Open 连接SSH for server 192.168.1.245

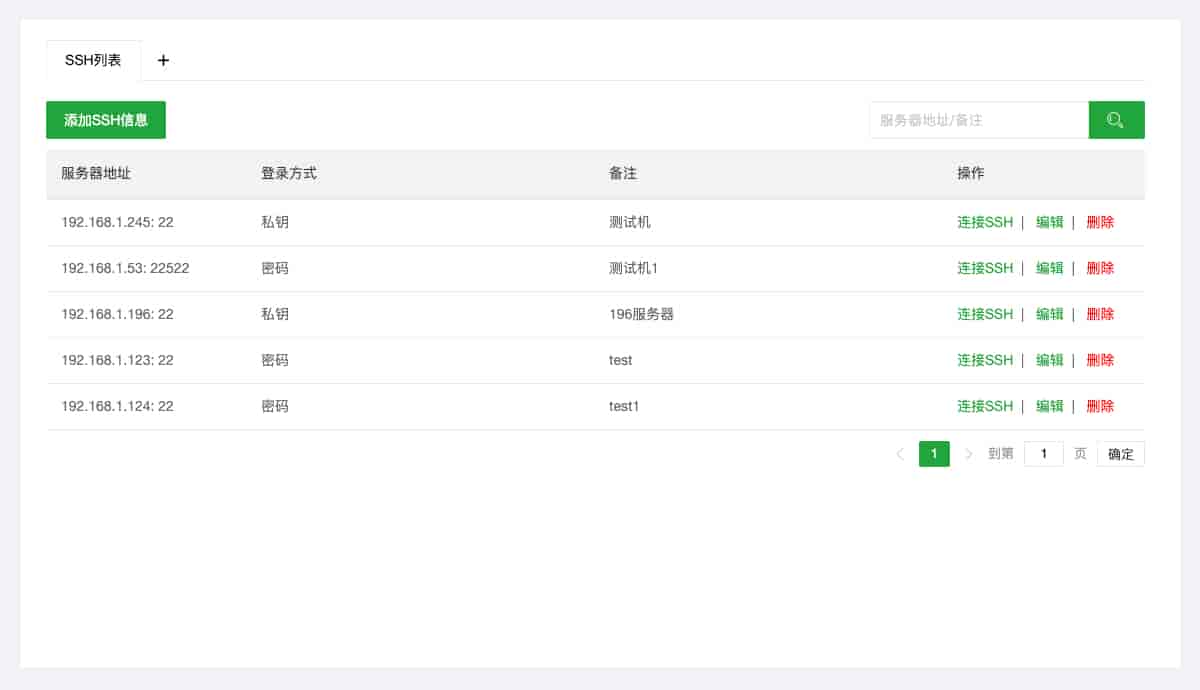(x=985, y=222)
